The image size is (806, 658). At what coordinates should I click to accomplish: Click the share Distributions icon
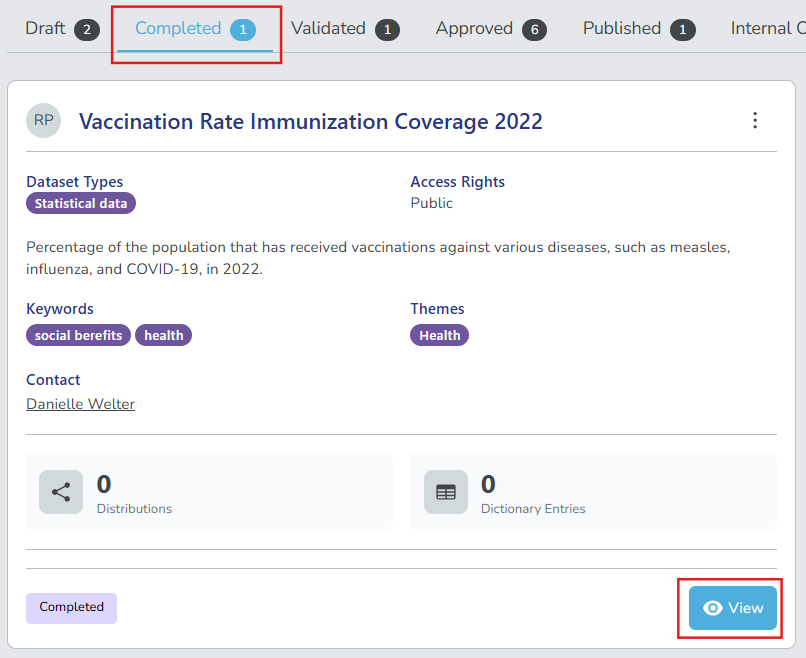coord(61,492)
